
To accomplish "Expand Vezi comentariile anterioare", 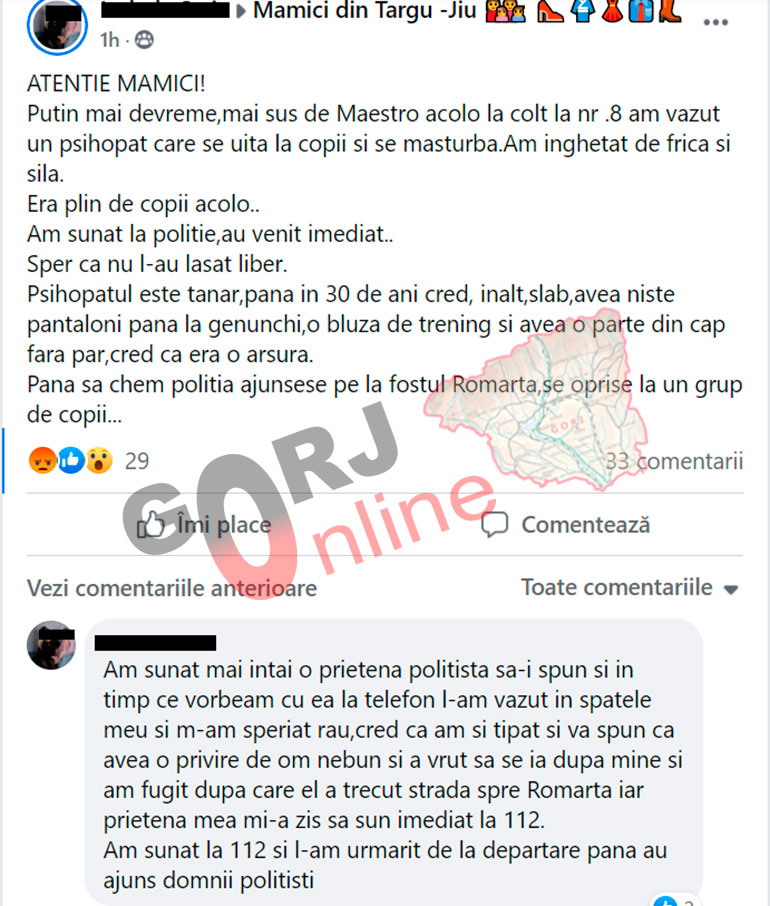I will pyautogui.click(x=172, y=588).
